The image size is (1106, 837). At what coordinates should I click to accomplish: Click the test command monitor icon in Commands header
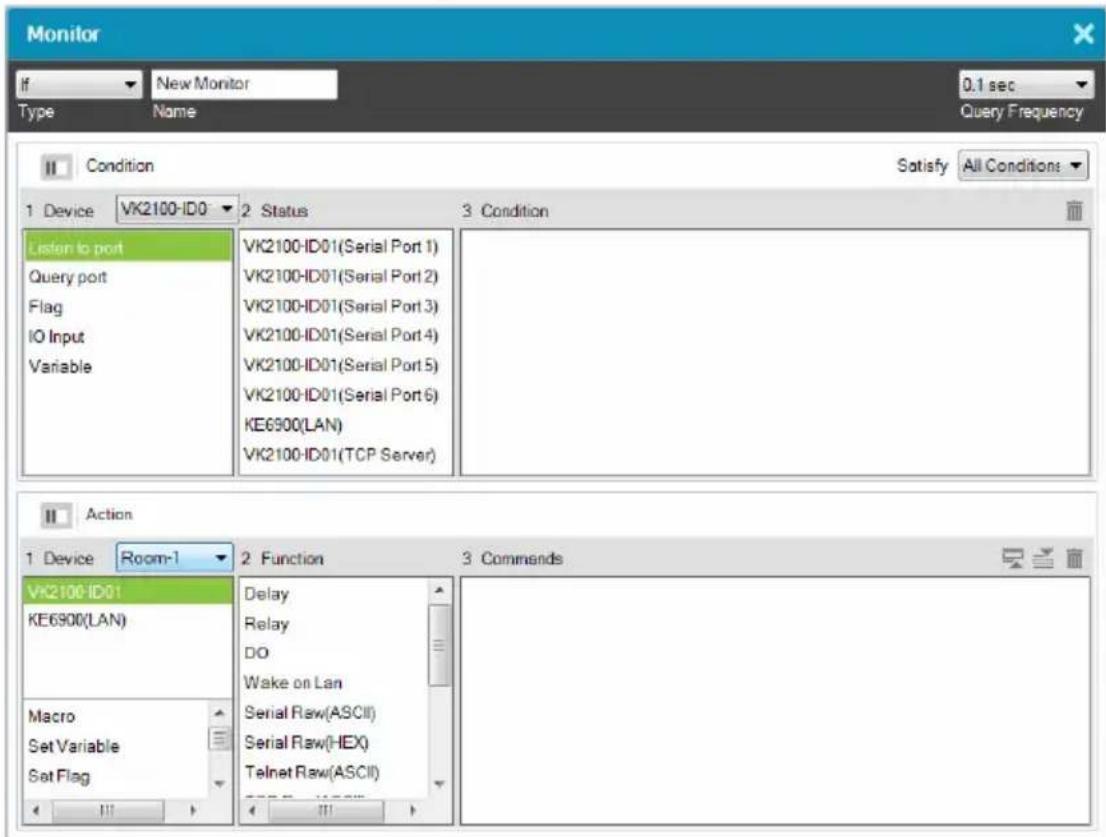pyautogui.click(x=1013, y=558)
